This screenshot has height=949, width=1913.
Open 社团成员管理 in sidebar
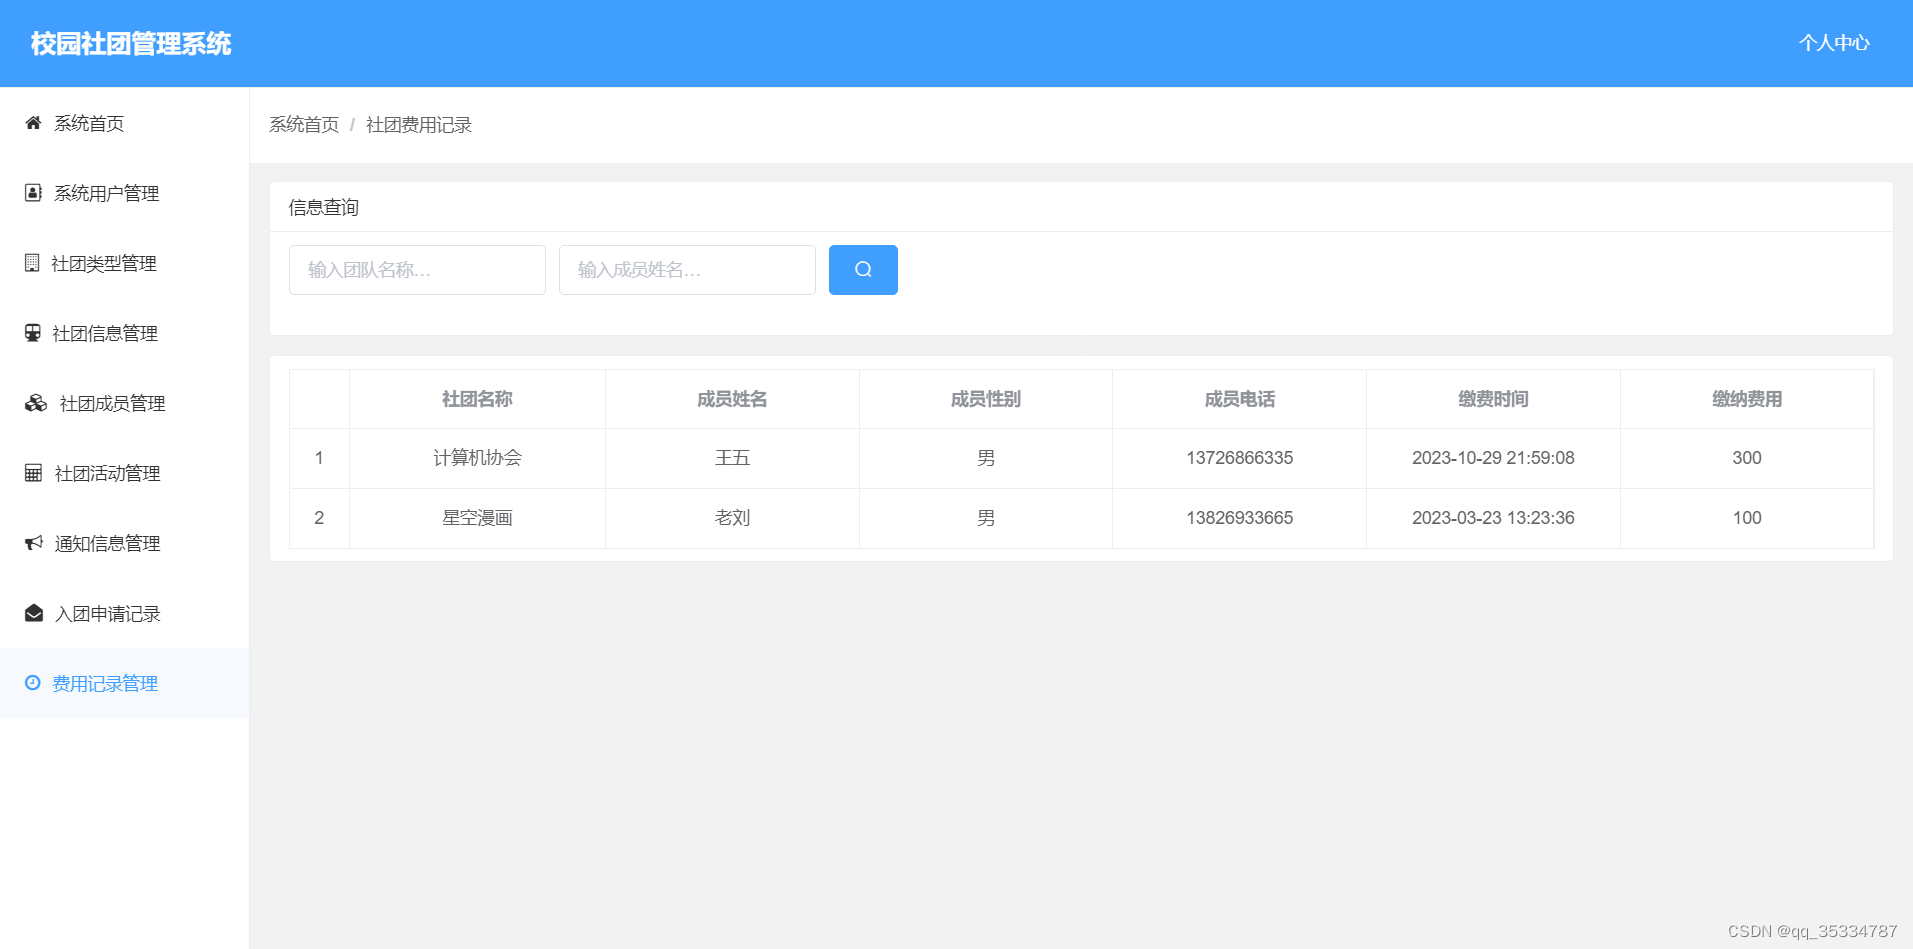click(x=124, y=403)
